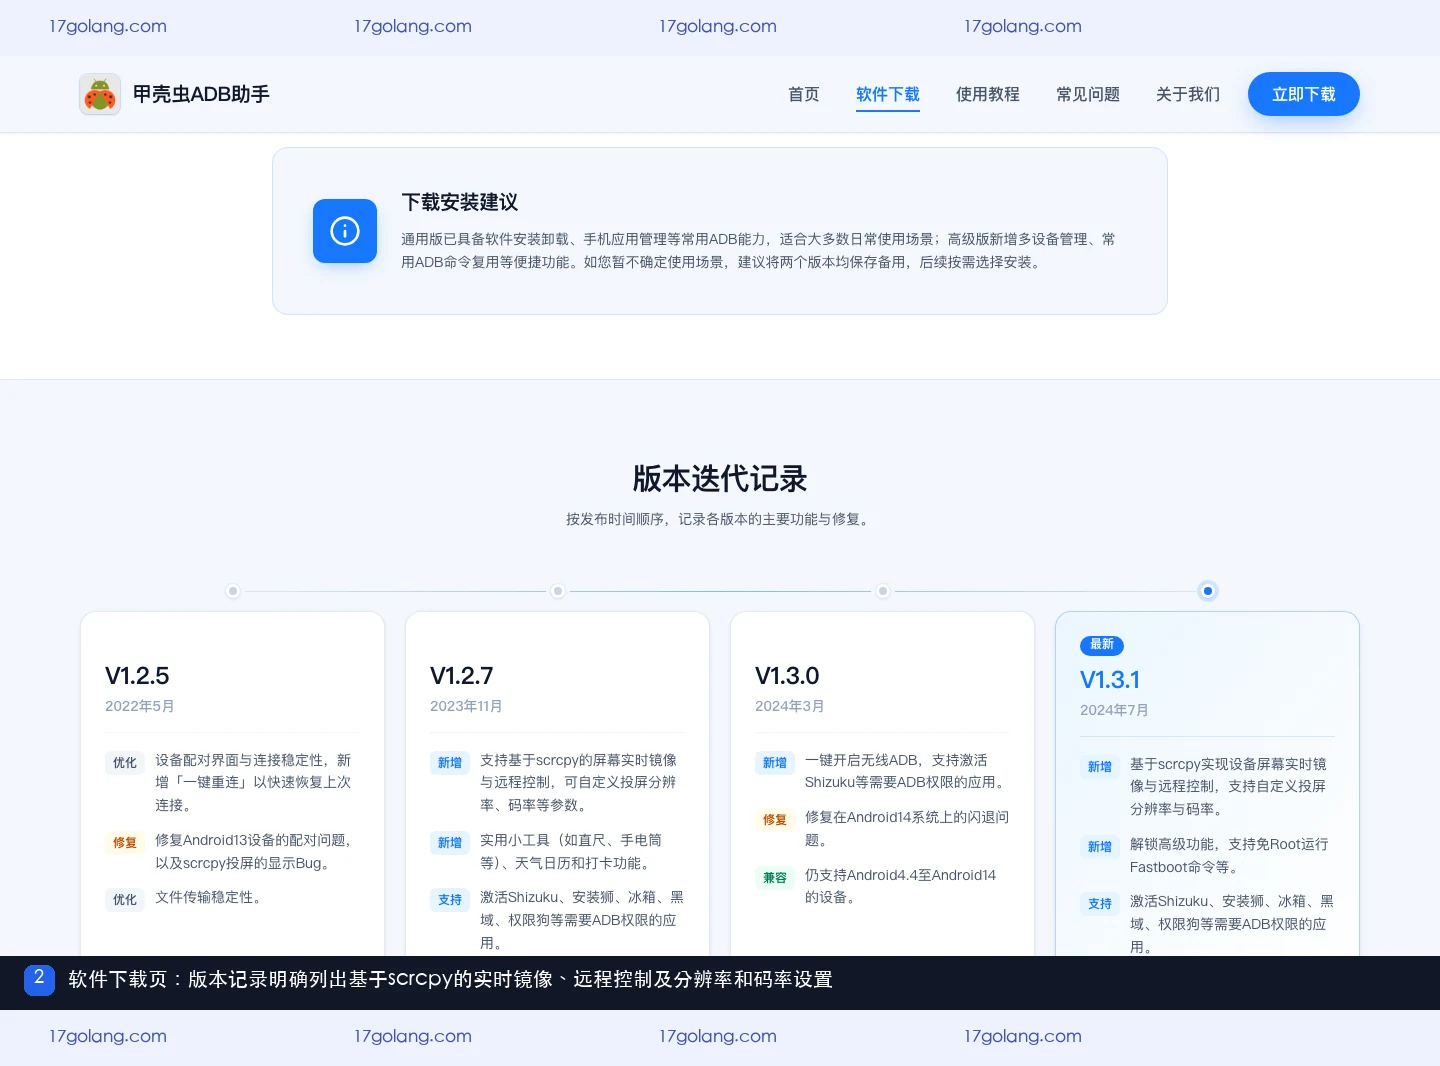1440x1066 pixels.
Task: Click the V1.3.0 version heading
Action: [787, 676]
